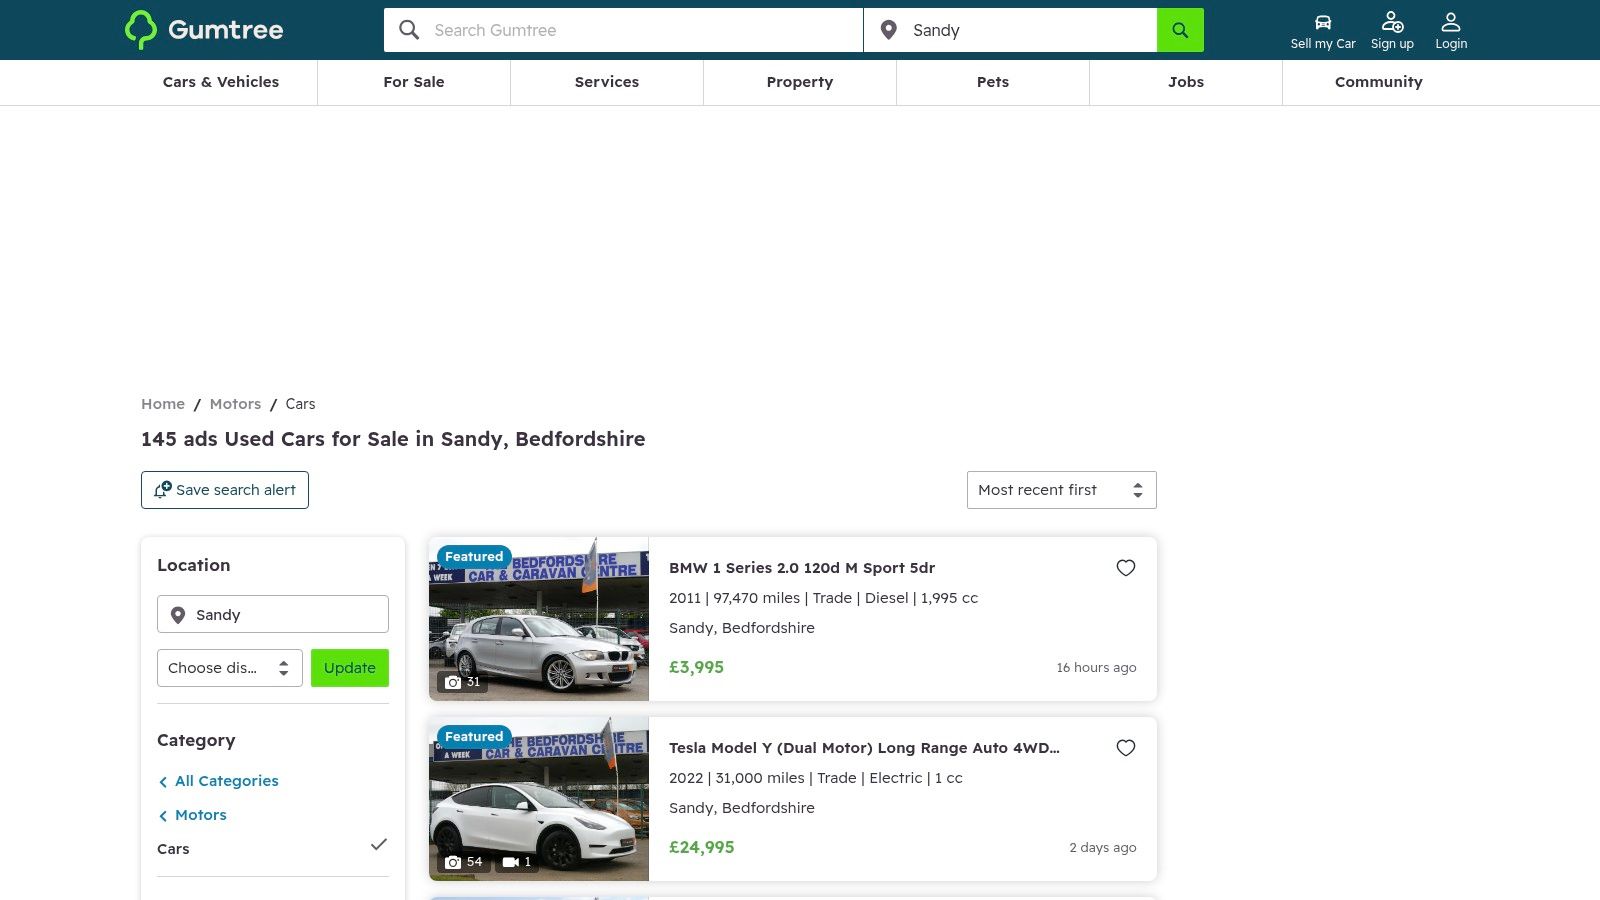1600x900 pixels.
Task: Go back to All Categories
Action: point(226,781)
